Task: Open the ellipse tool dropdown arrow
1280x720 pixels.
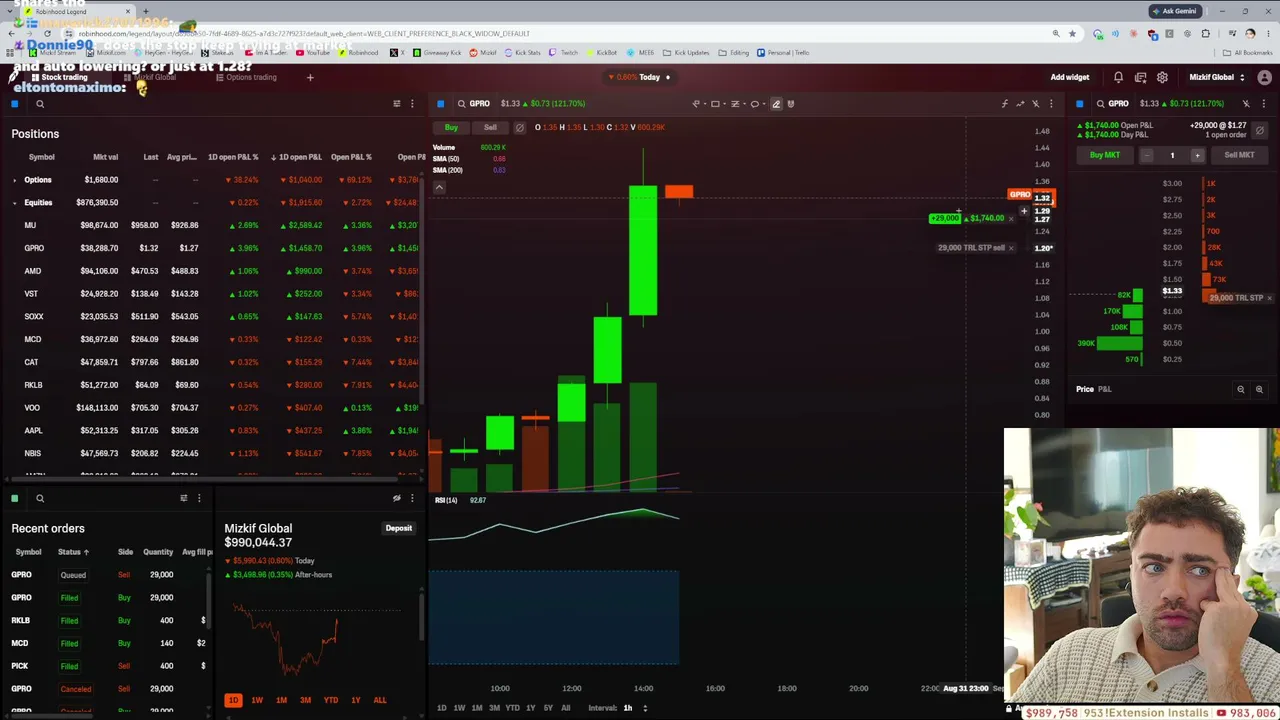Action: pos(765,104)
